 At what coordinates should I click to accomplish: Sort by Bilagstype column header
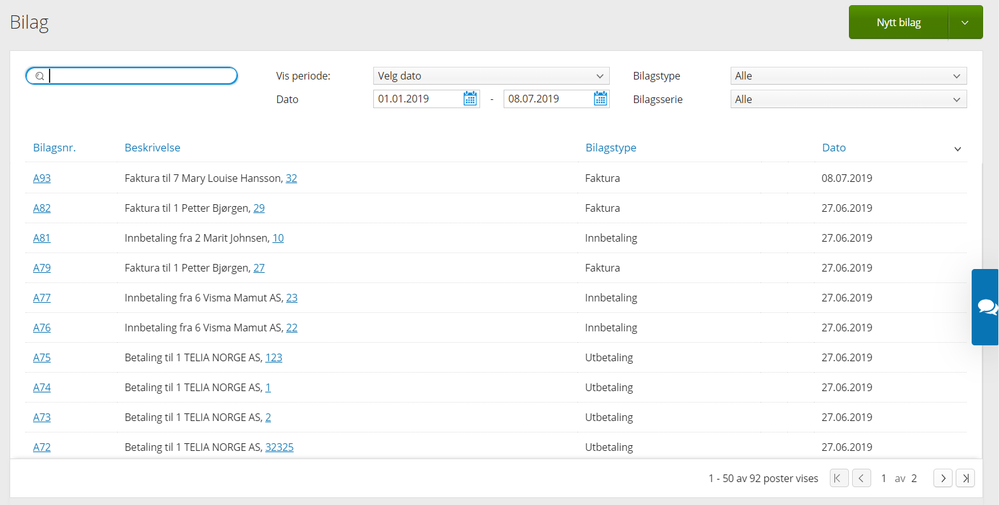[x=611, y=148]
